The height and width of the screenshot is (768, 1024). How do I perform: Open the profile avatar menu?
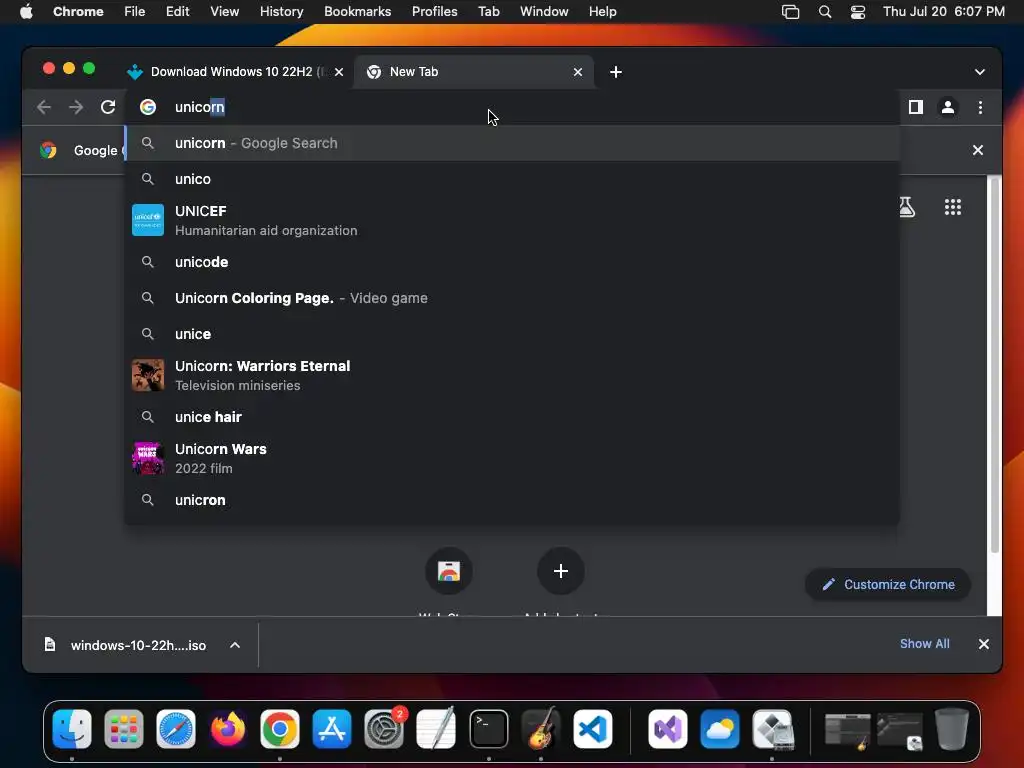[948, 107]
